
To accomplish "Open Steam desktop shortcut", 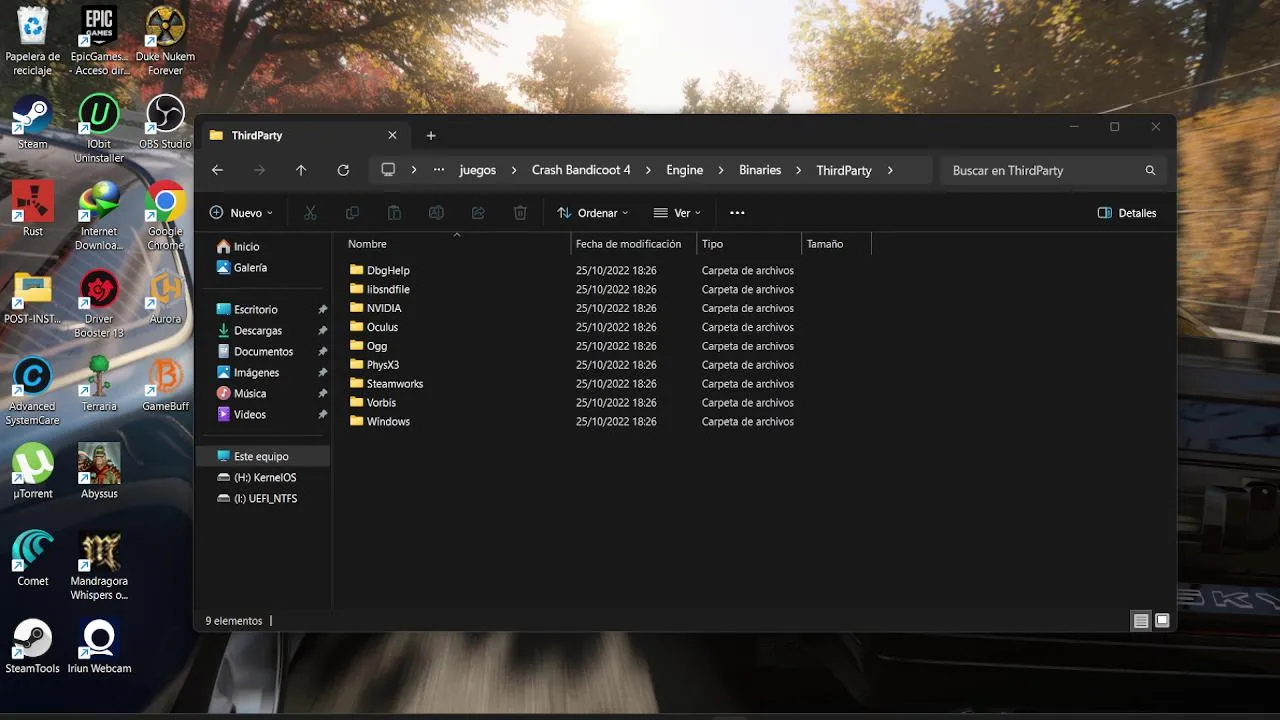I will pyautogui.click(x=32, y=122).
